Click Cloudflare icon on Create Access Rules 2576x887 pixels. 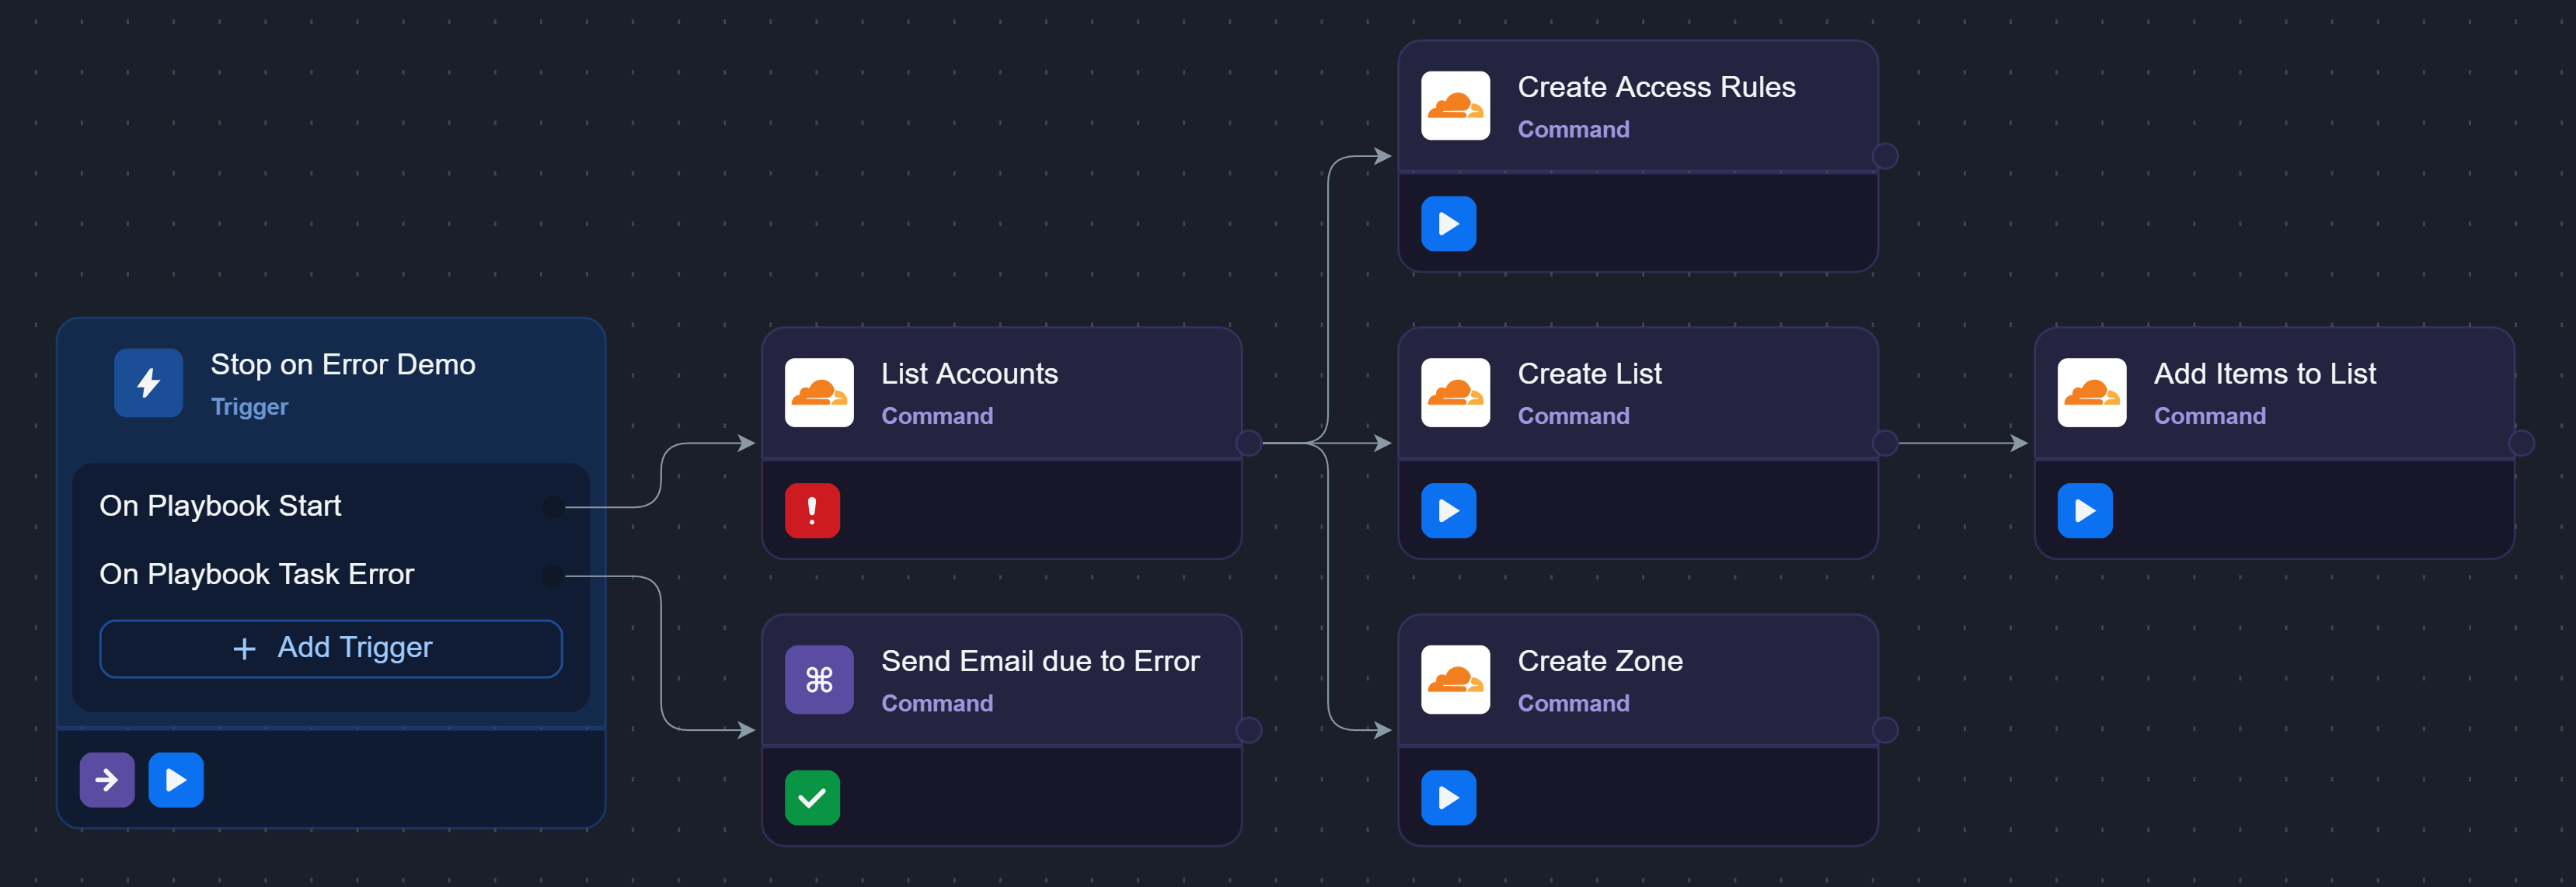pos(1454,105)
